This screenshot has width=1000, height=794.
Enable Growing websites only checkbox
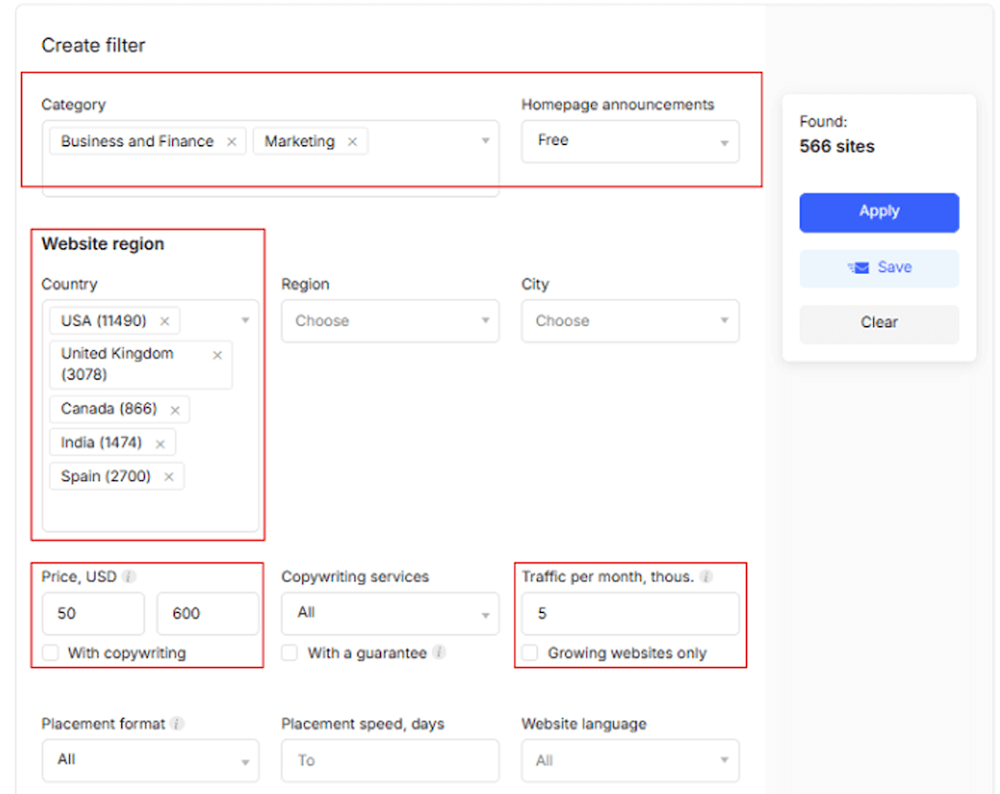click(x=529, y=653)
